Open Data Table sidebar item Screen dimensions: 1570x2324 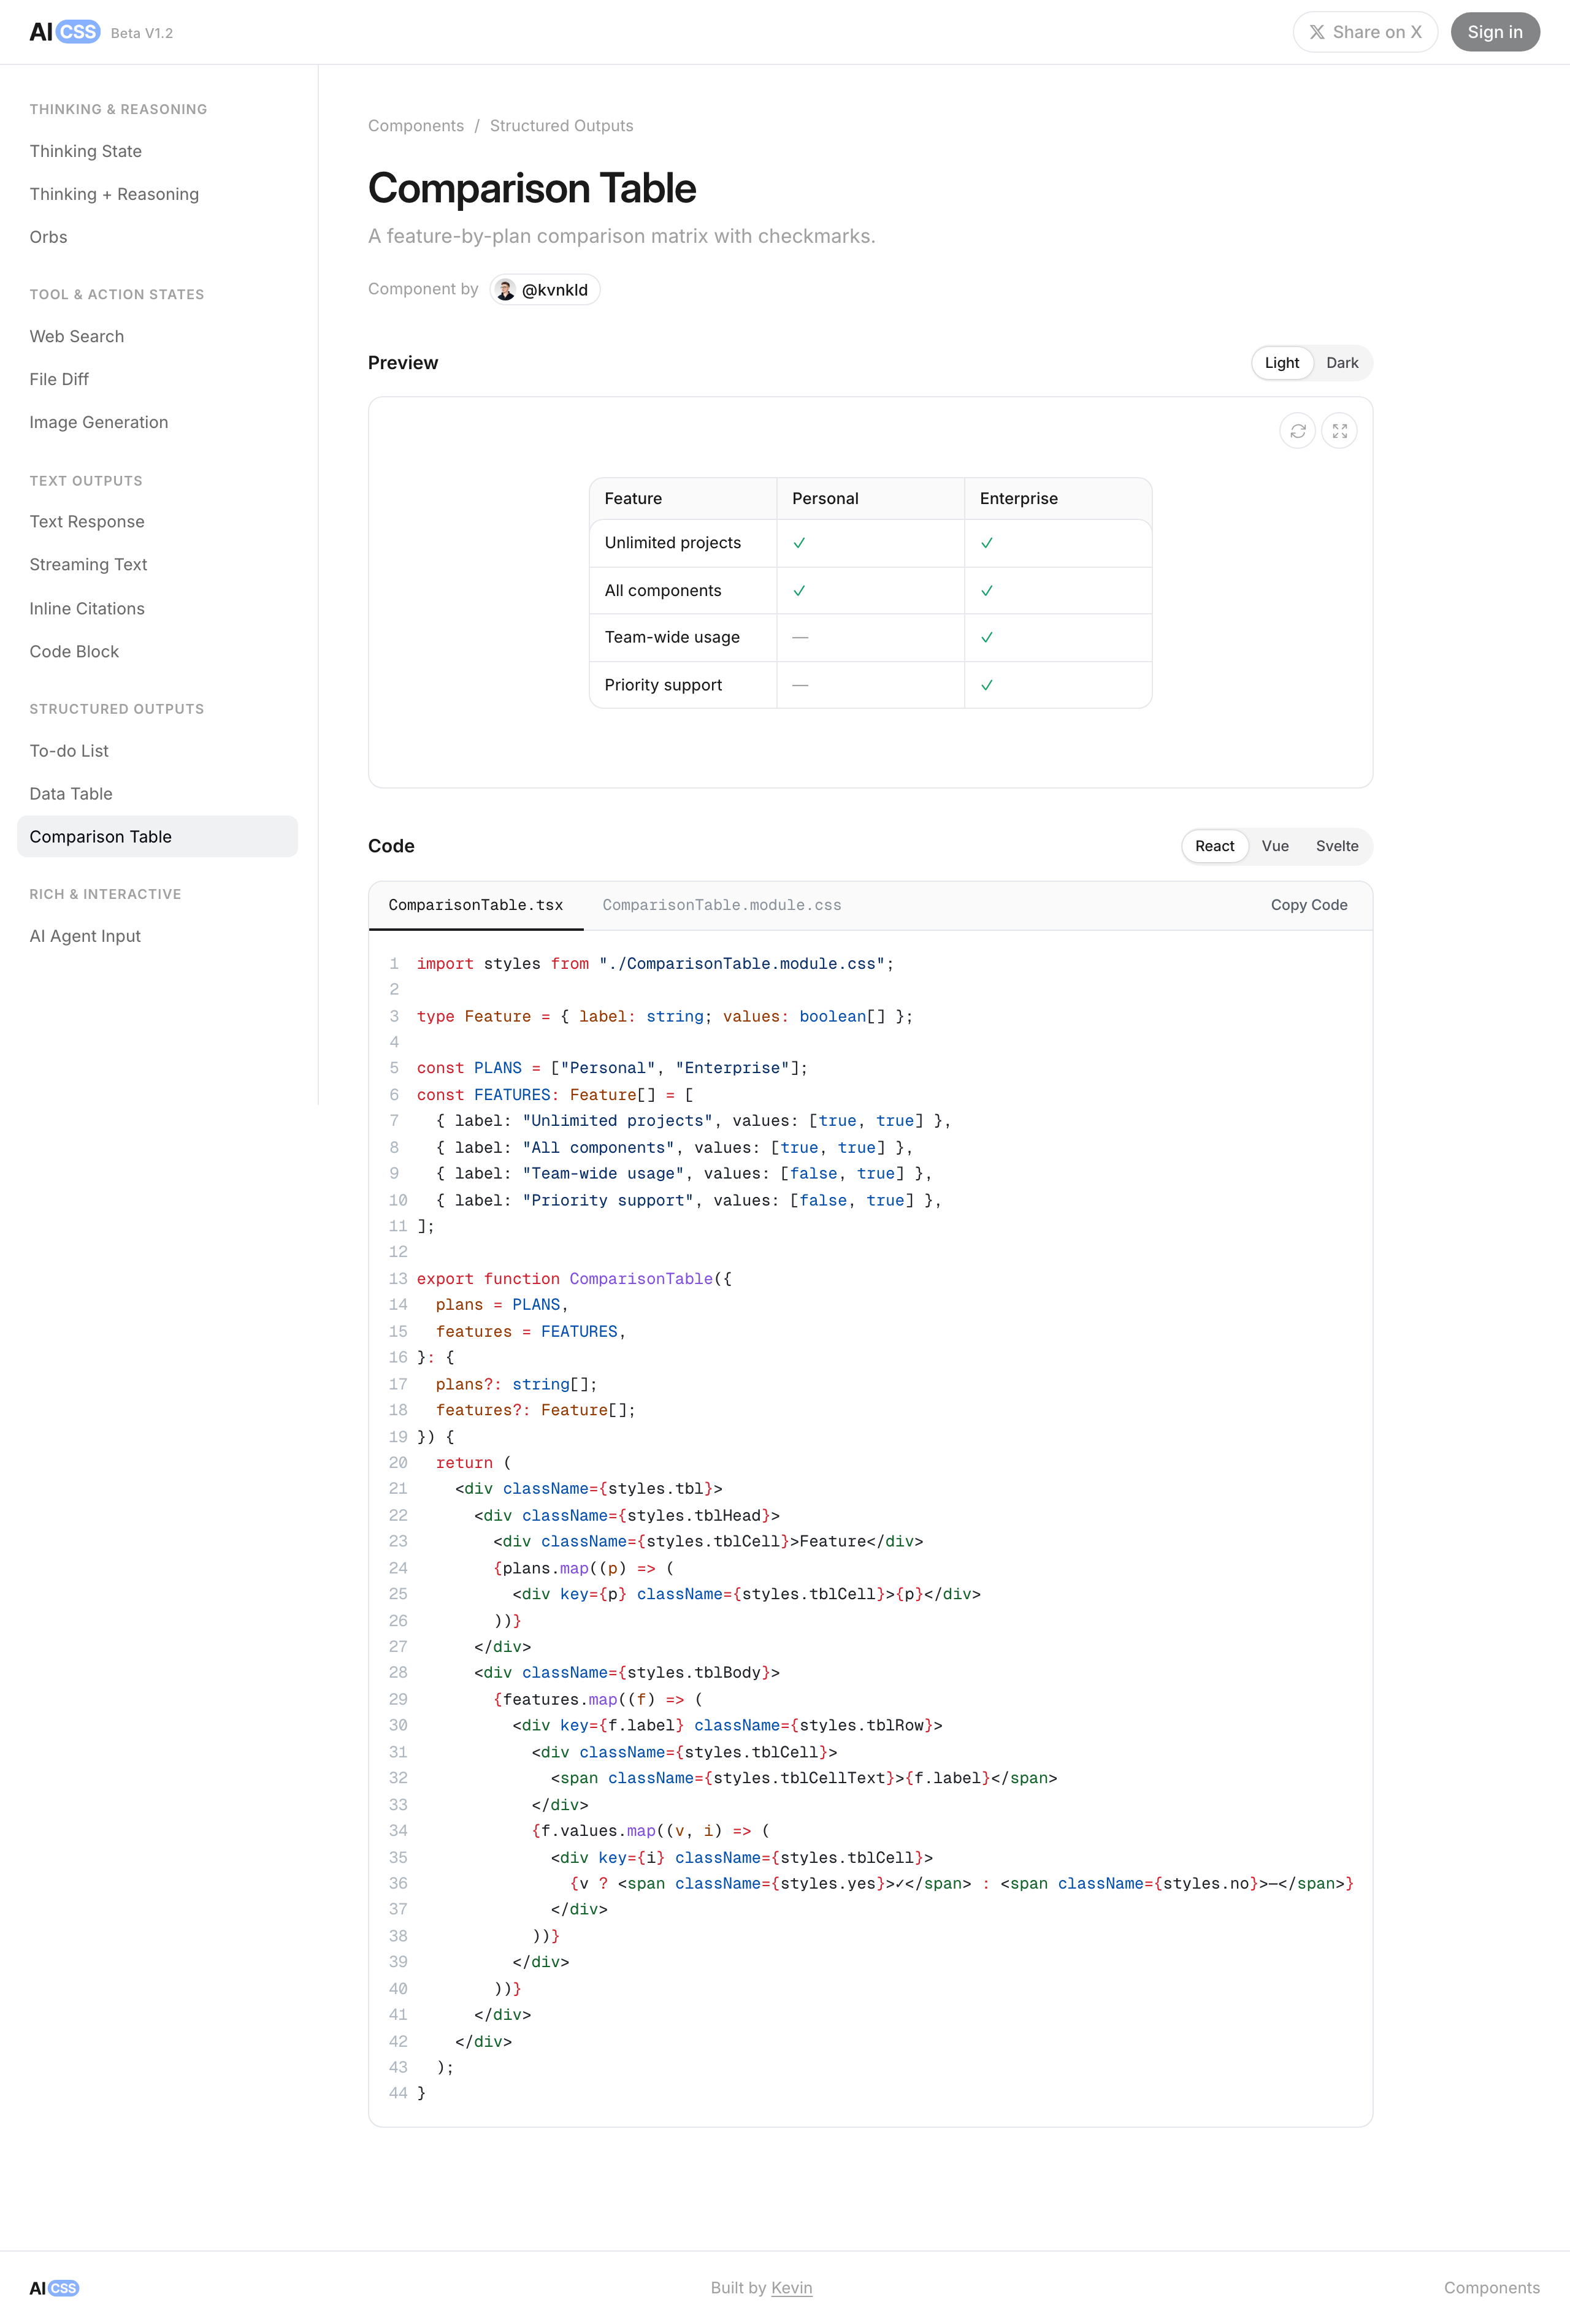pyautogui.click(x=157, y=794)
